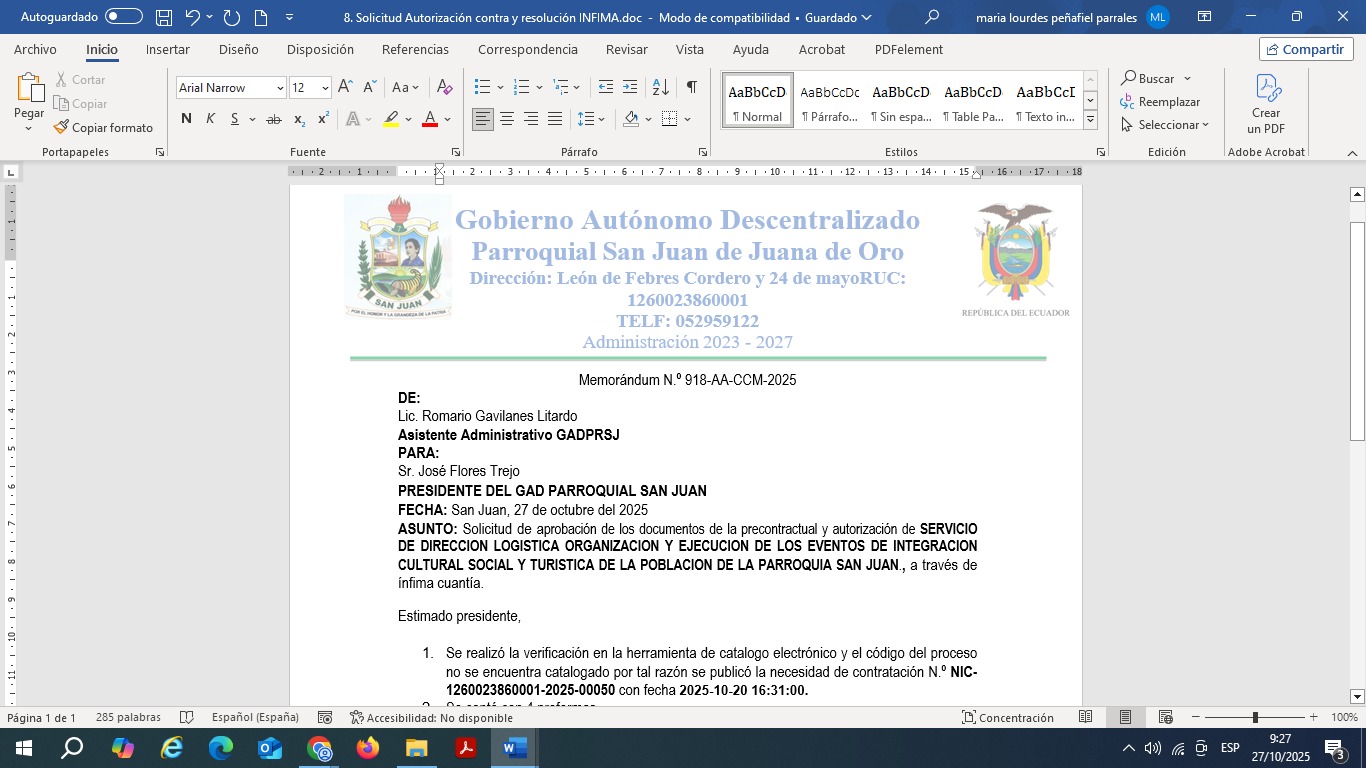1366x768 pixels.
Task: Toggle the Autoguardado switch
Action: pyautogui.click(x=123, y=17)
